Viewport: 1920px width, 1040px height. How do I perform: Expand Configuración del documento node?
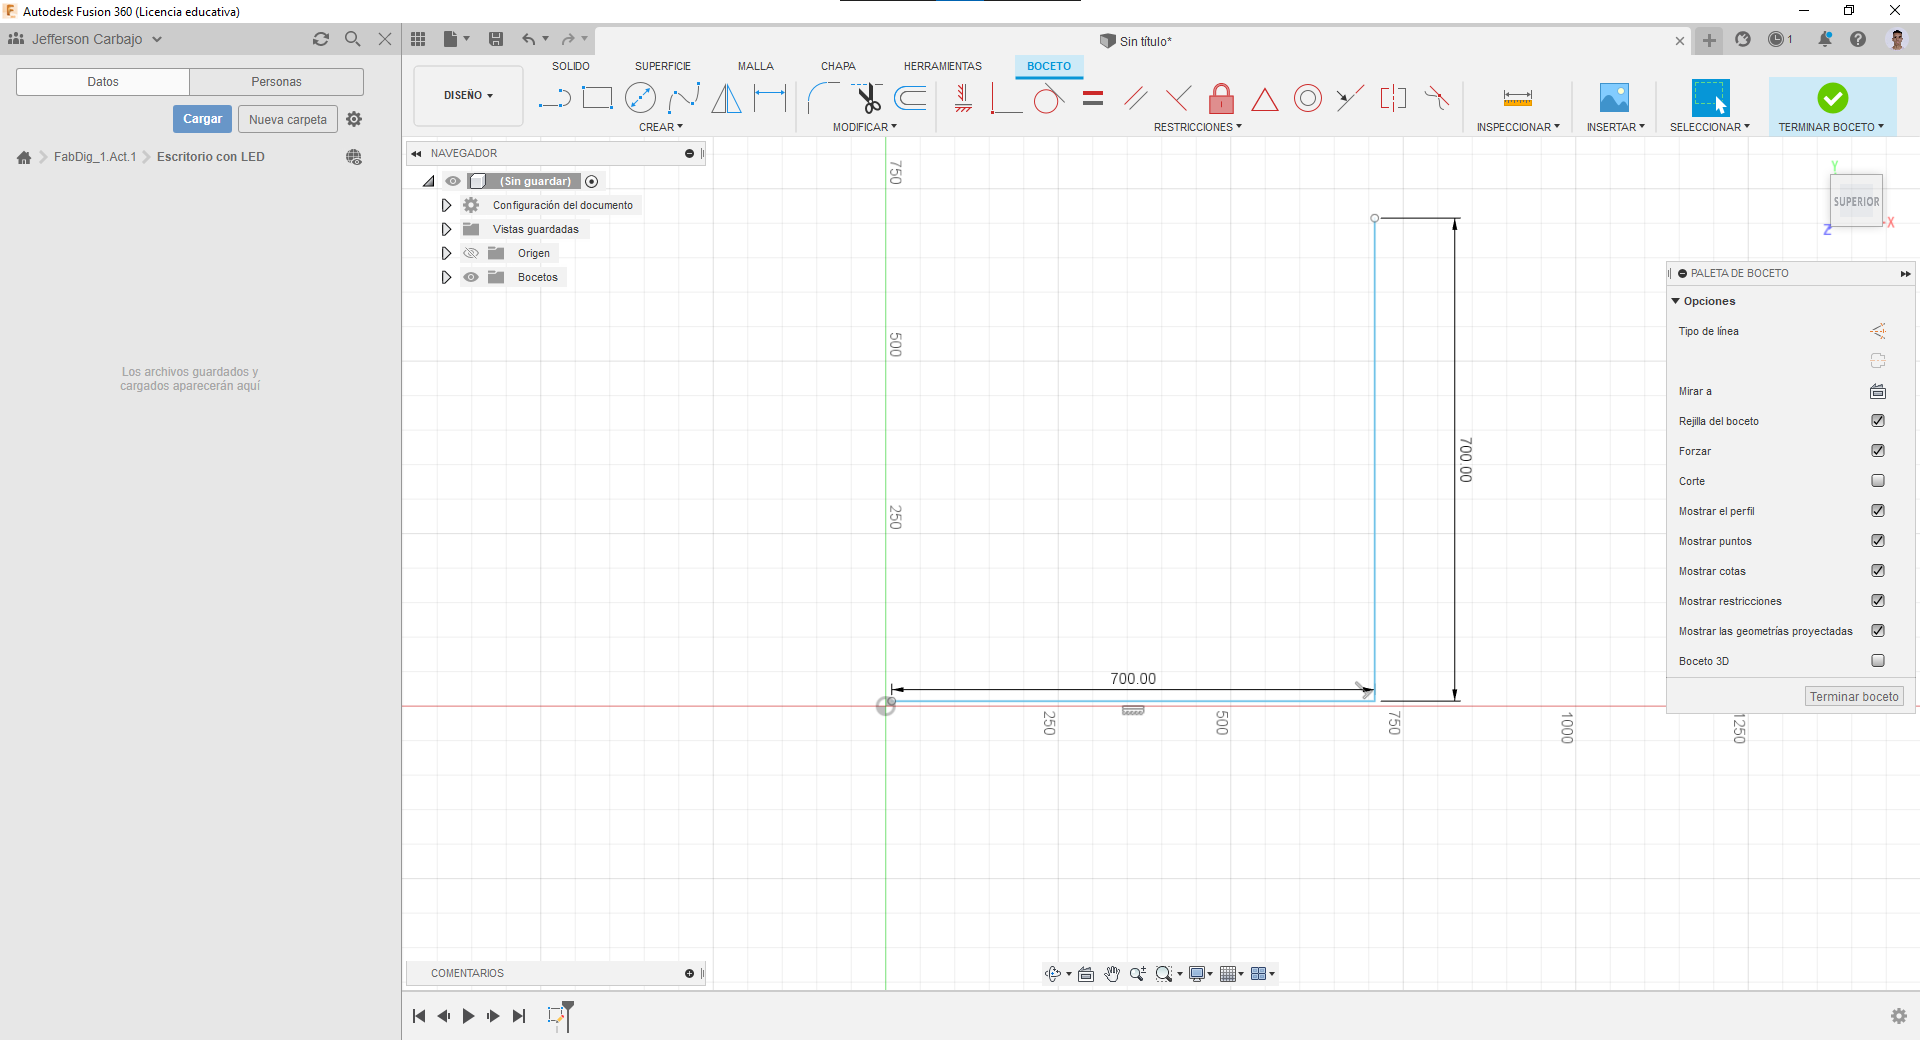coord(446,205)
